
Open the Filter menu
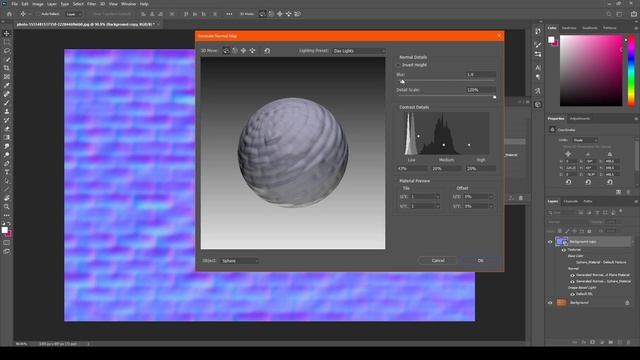(91, 4)
